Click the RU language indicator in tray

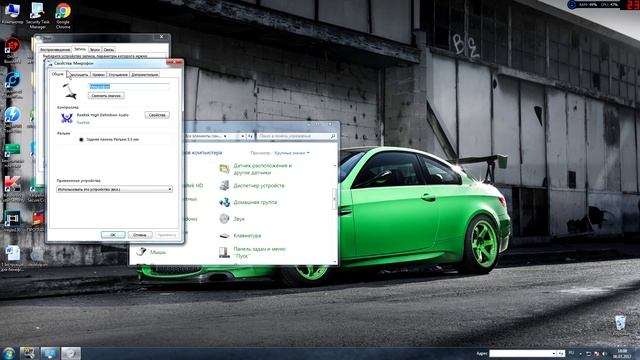[571, 353]
